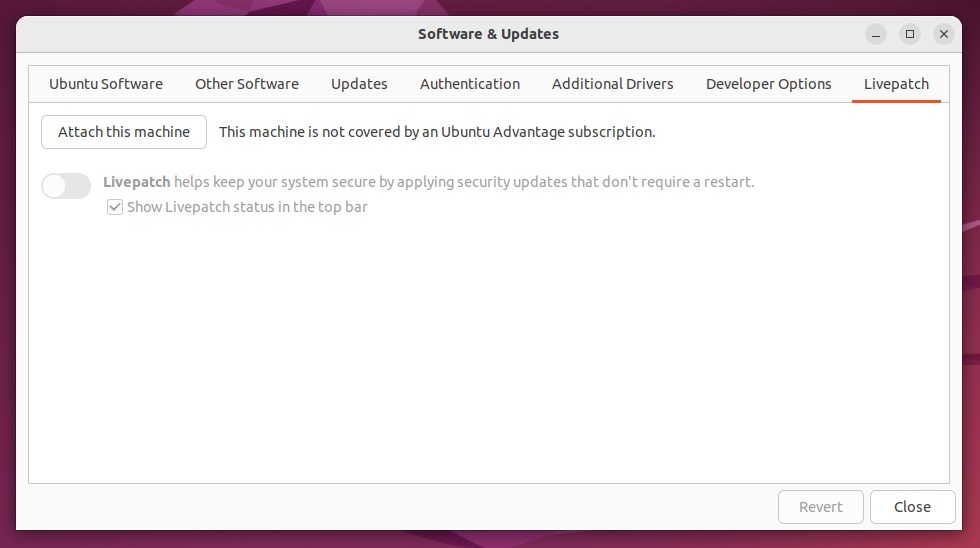Screen dimensions: 980x548
Task: Select the Authentication tab
Action: pos(470,84)
